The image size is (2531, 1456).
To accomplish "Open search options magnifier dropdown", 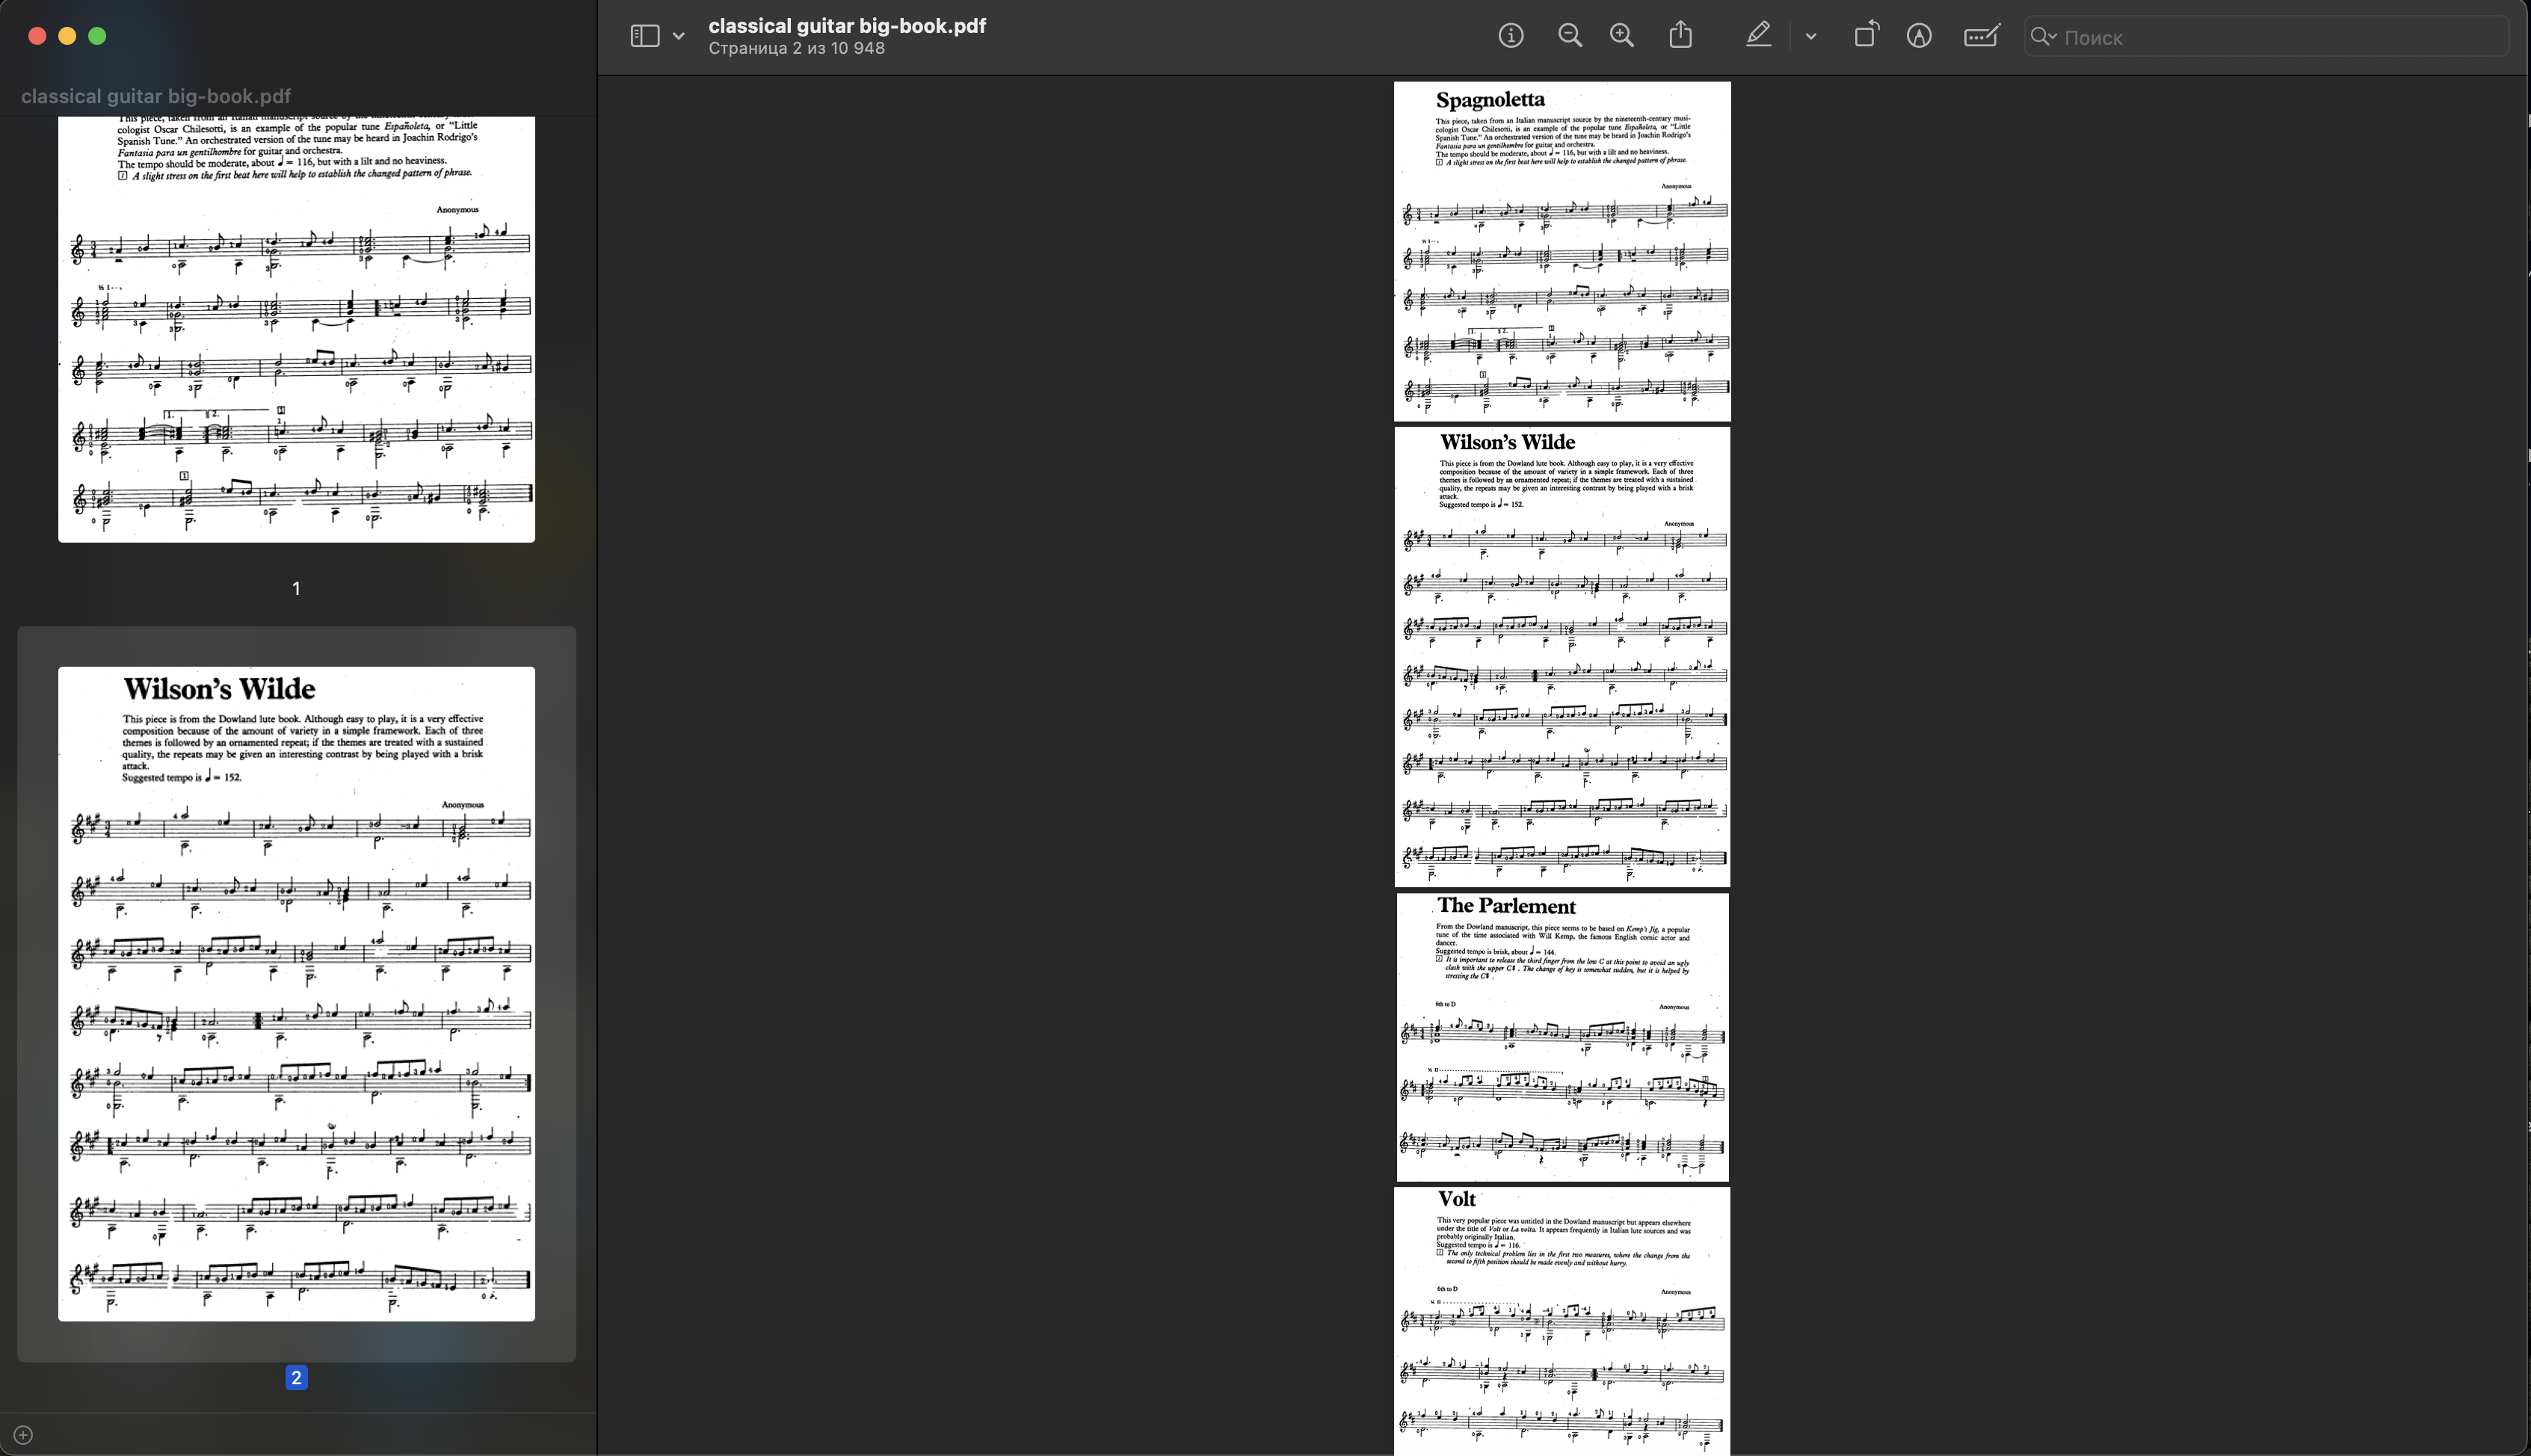I will point(2043,37).
